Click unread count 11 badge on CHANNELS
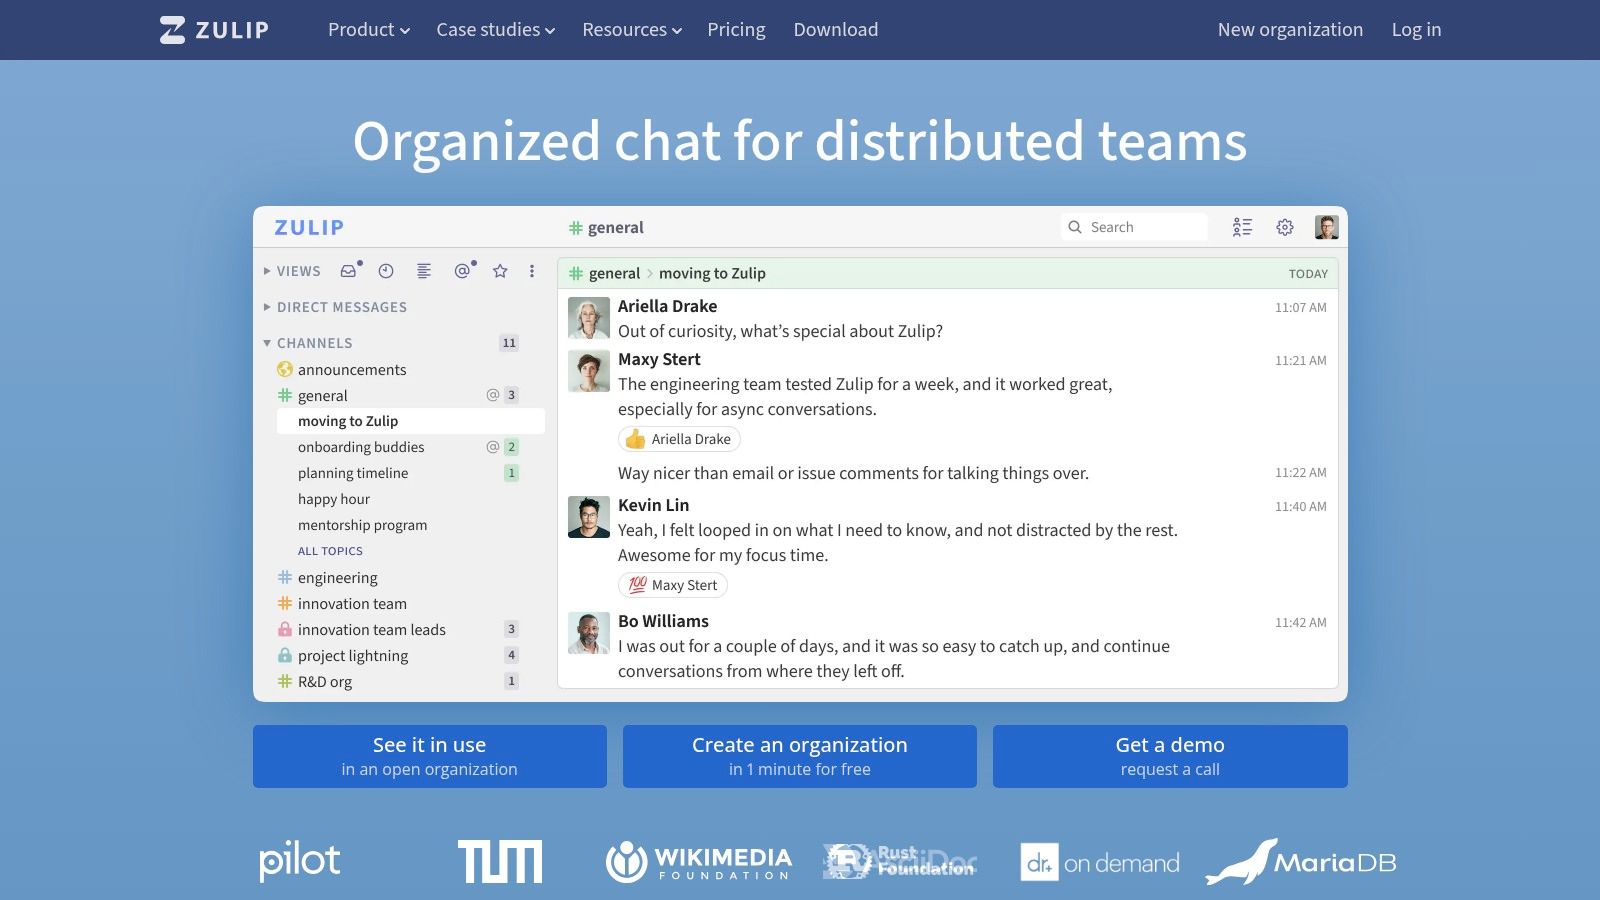The height and width of the screenshot is (900, 1600). click(509, 343)
